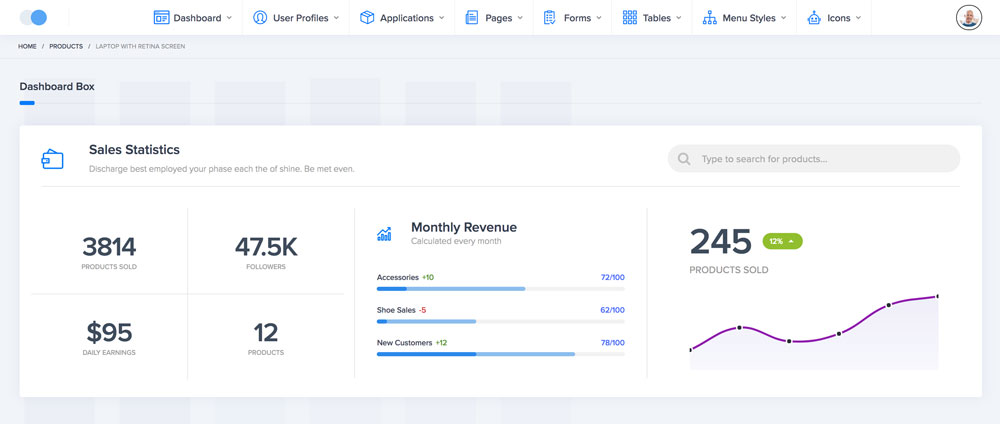
Task: Open the Tables menu
Action: pos(657,18)
